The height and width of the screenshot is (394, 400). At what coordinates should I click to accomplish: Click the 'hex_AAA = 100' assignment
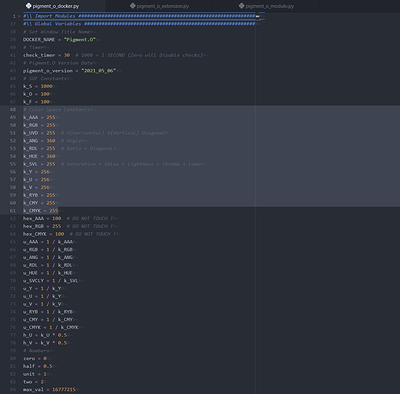pos(42,218)
